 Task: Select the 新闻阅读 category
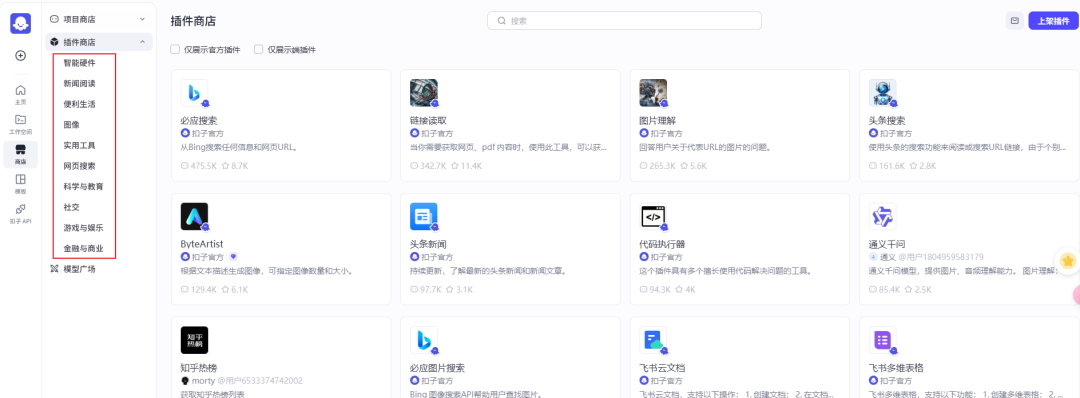pyautogui.click(x=79, y=83)
